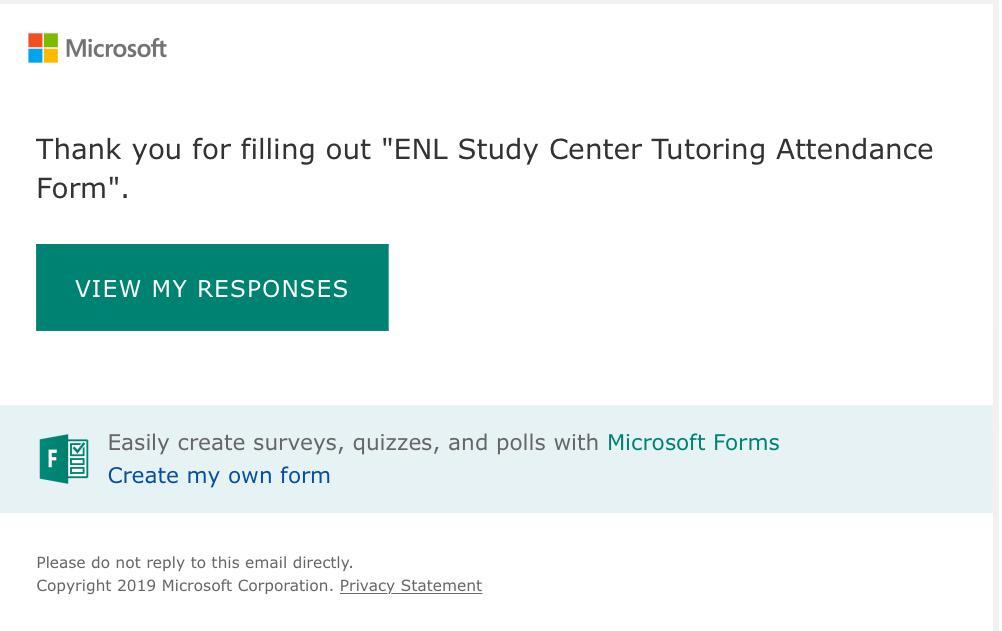
Task: Click the 'Thank you for filling out' heading
Action: click(205, 150)
